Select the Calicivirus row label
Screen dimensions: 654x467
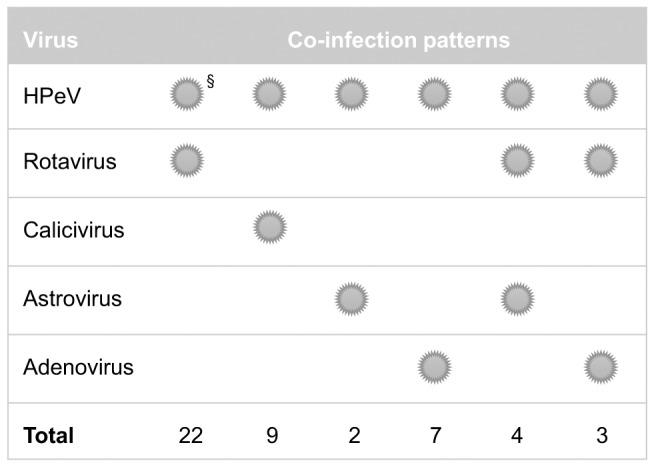coord(73,230)
